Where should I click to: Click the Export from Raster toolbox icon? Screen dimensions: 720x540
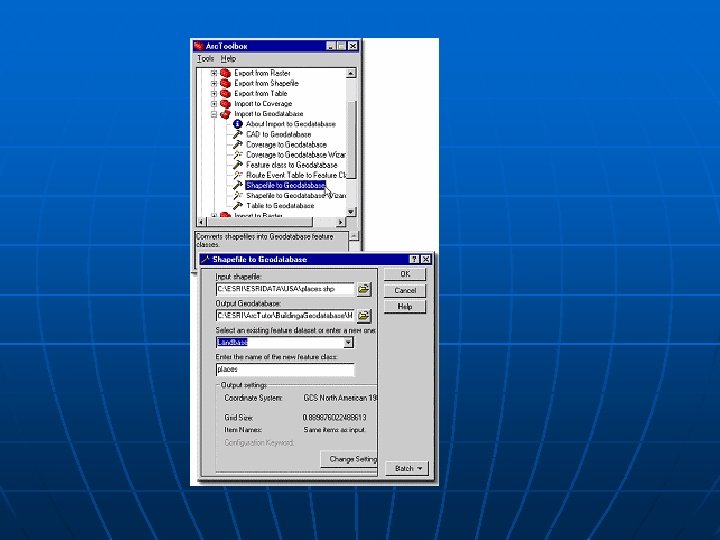tap(225, 73)
